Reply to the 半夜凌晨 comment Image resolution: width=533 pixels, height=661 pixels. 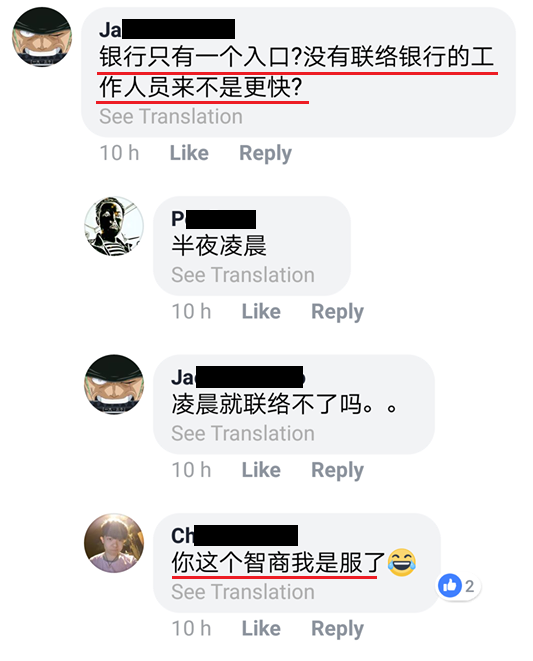[x=337, y=312]
